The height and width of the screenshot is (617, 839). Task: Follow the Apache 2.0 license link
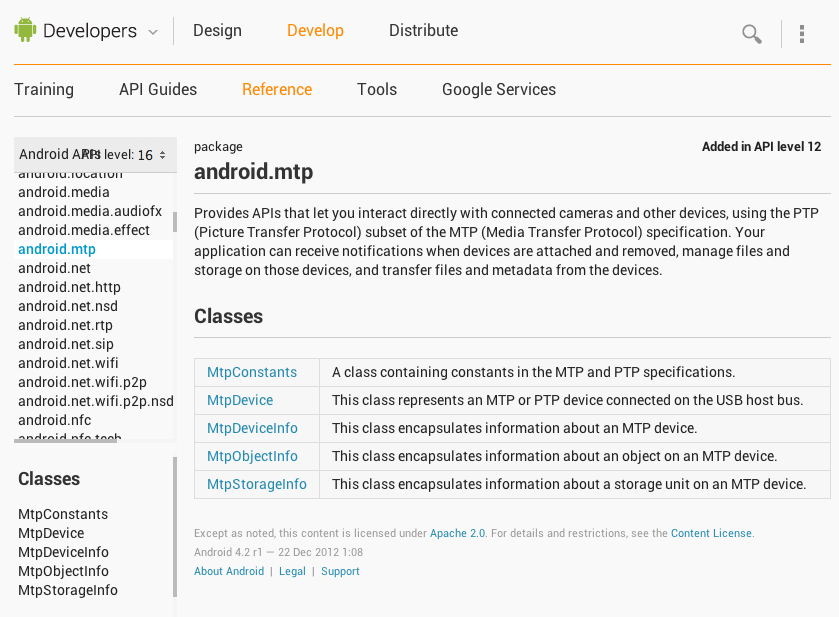(x=457, y=533)
